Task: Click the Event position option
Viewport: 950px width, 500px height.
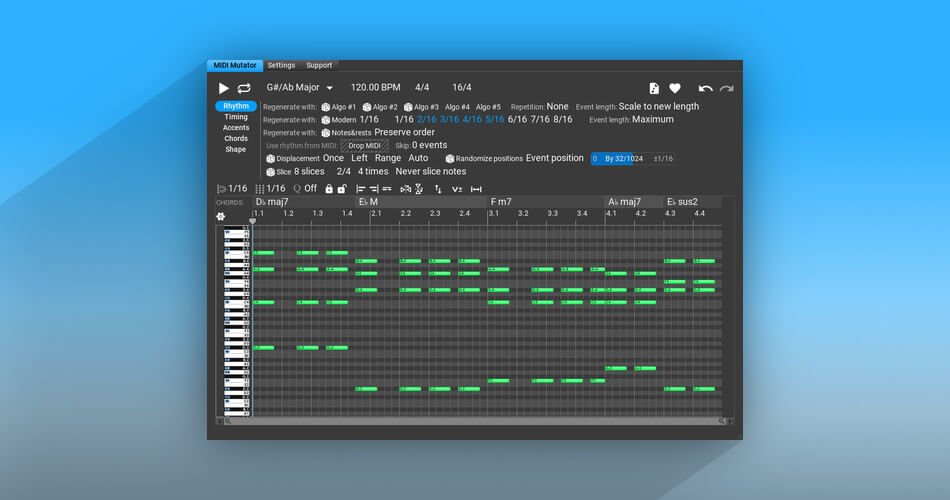Action: point(554,158)
